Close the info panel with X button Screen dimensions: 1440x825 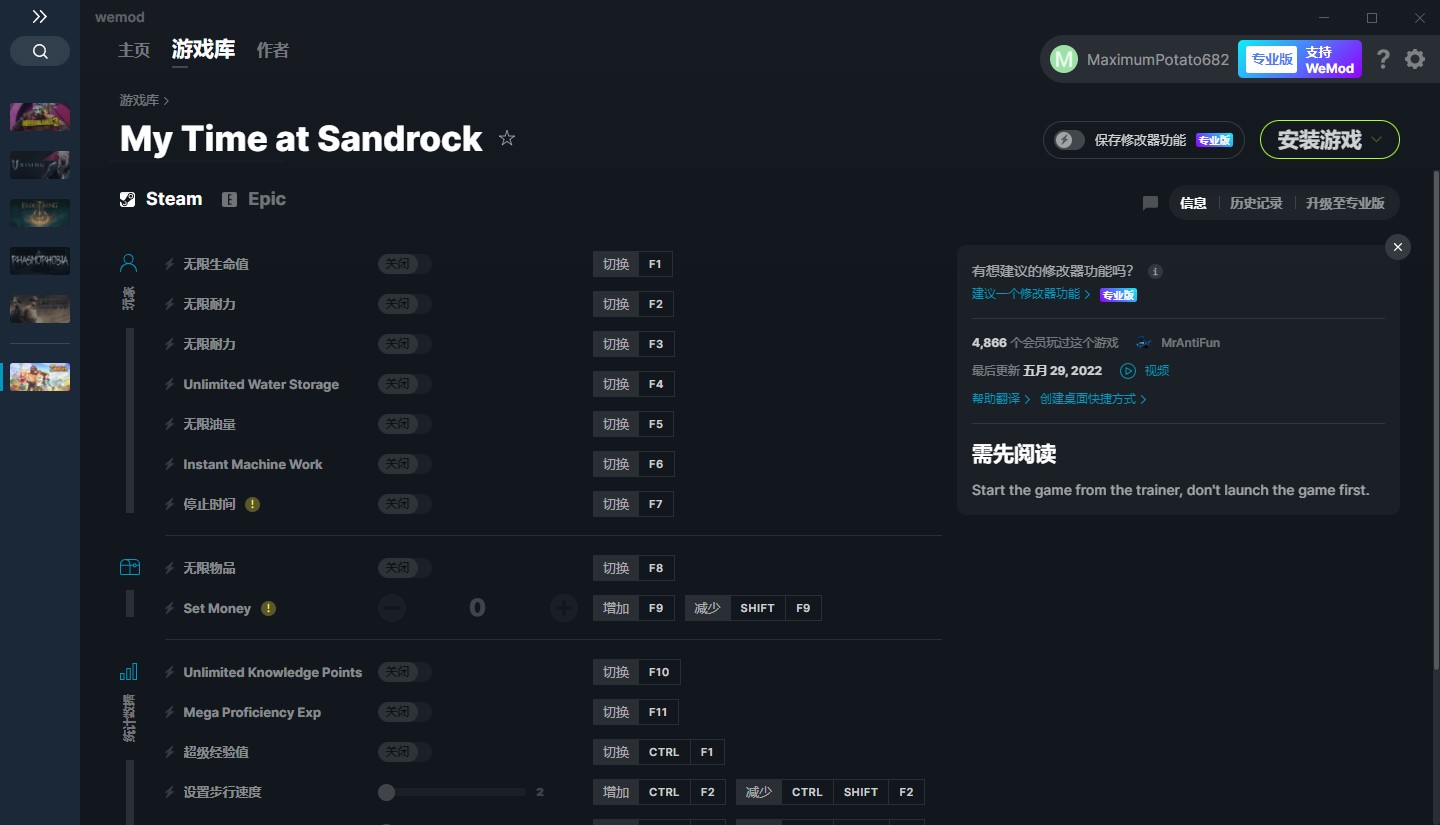(1398, 247)
